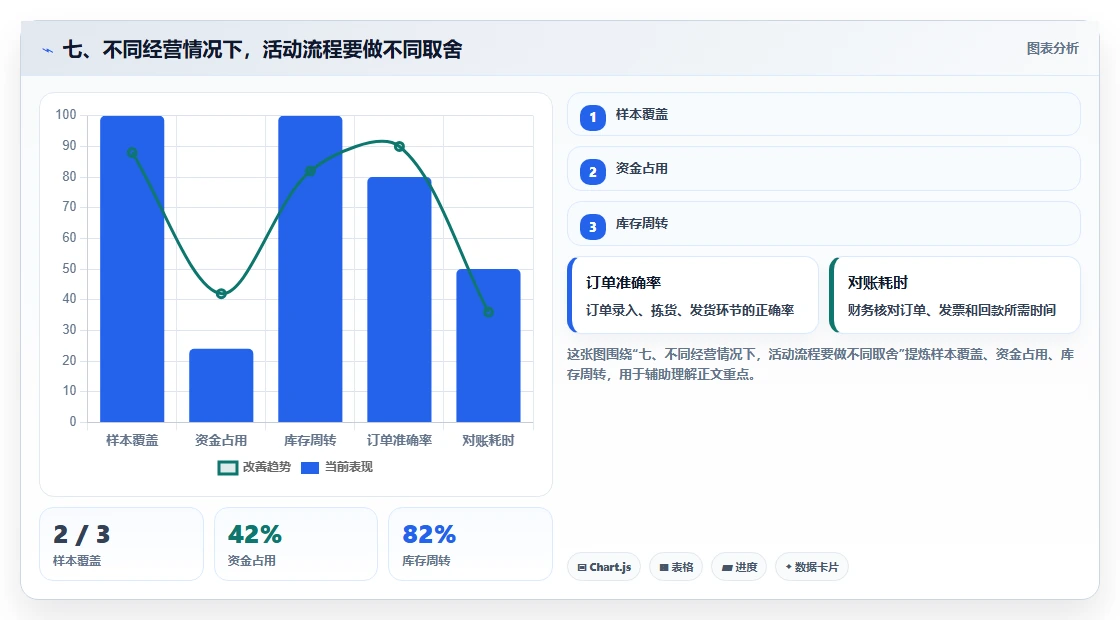Open the 订单准确率 info card
This screenshot has width=1120, height=620.
pos(693,295)
